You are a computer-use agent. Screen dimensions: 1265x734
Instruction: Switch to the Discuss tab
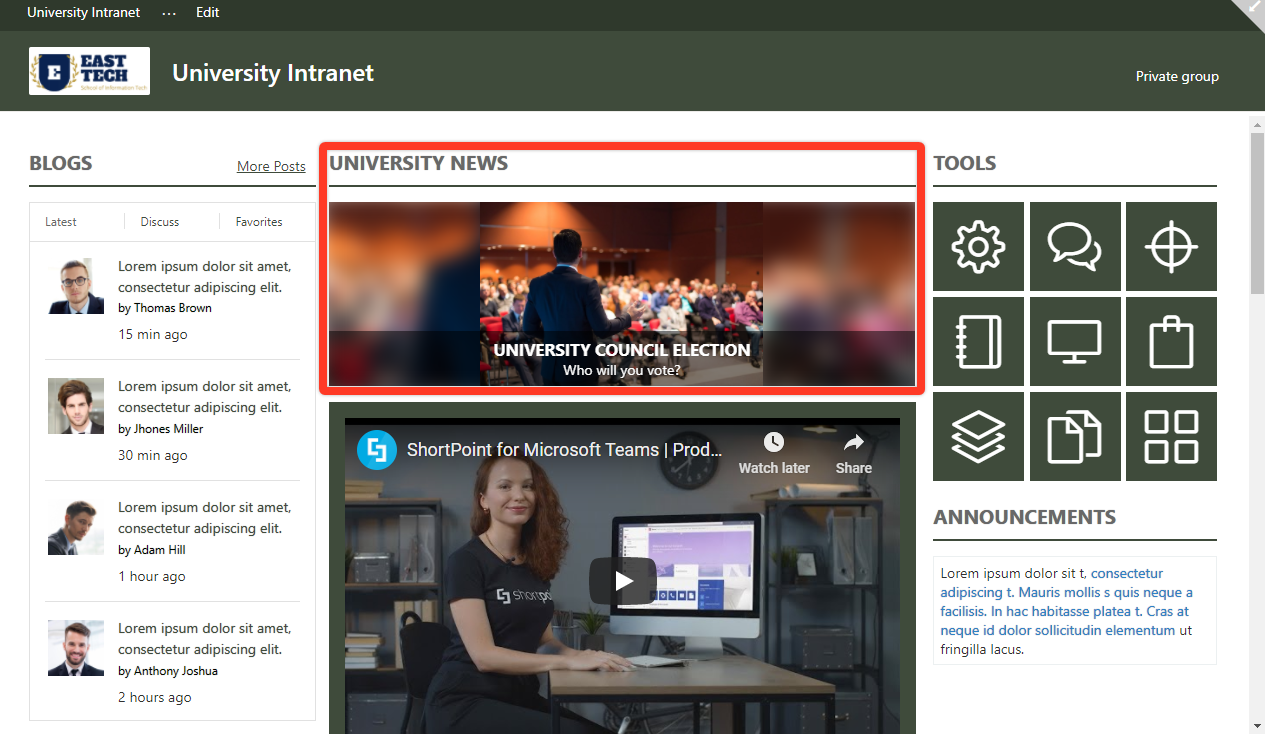click(159, 221)
